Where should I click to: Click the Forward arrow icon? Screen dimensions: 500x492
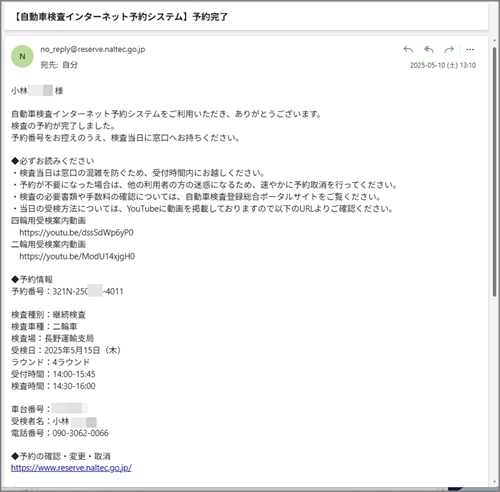click(449, 50)
